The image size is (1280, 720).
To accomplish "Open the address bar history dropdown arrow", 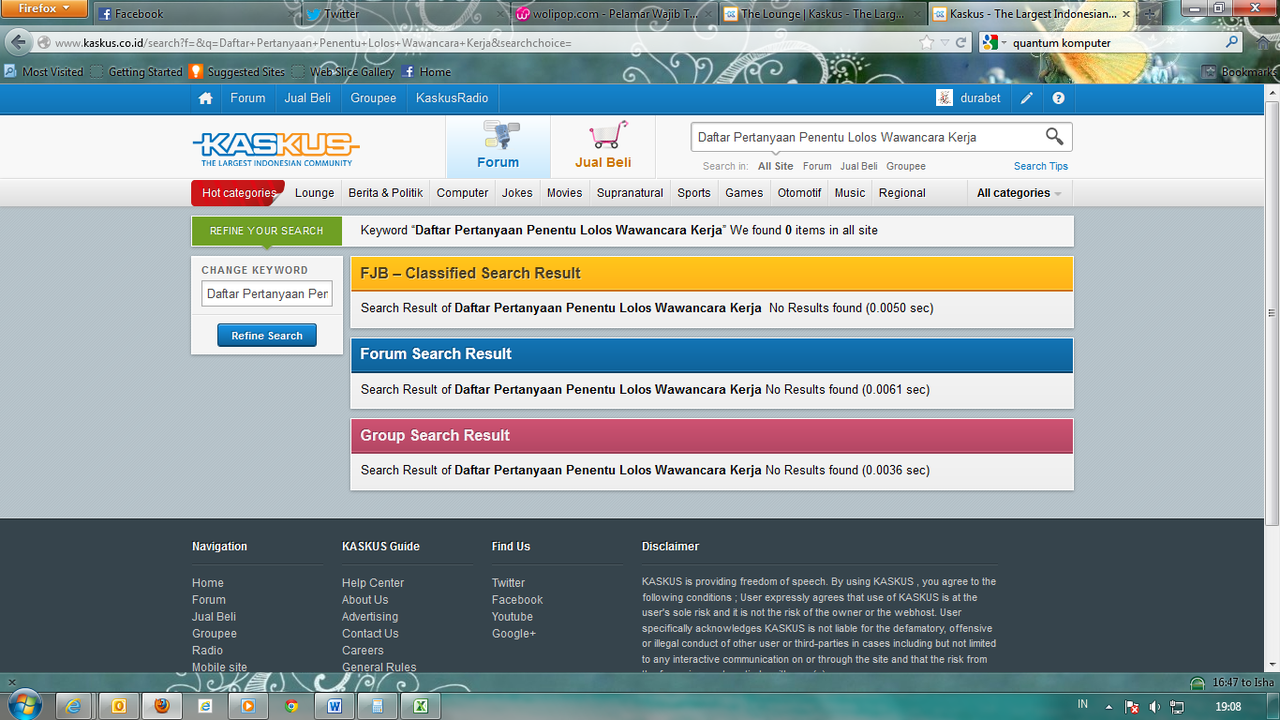I will pos(943,43).
